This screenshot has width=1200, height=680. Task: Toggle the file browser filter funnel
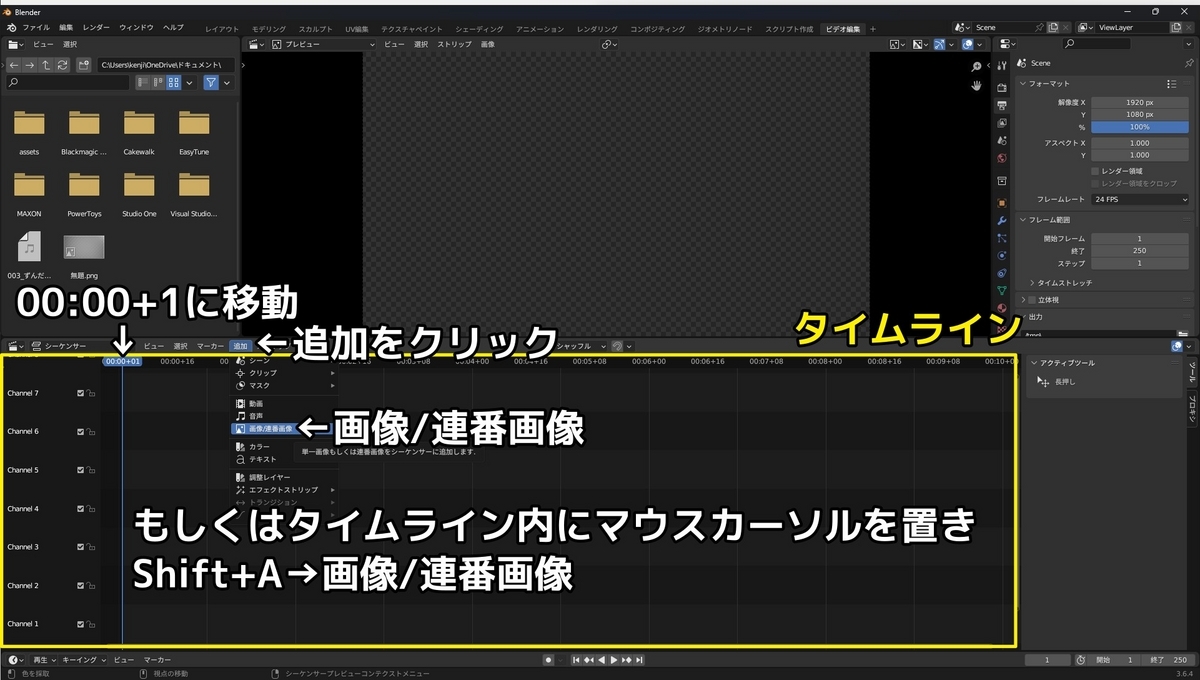(211, 83)
